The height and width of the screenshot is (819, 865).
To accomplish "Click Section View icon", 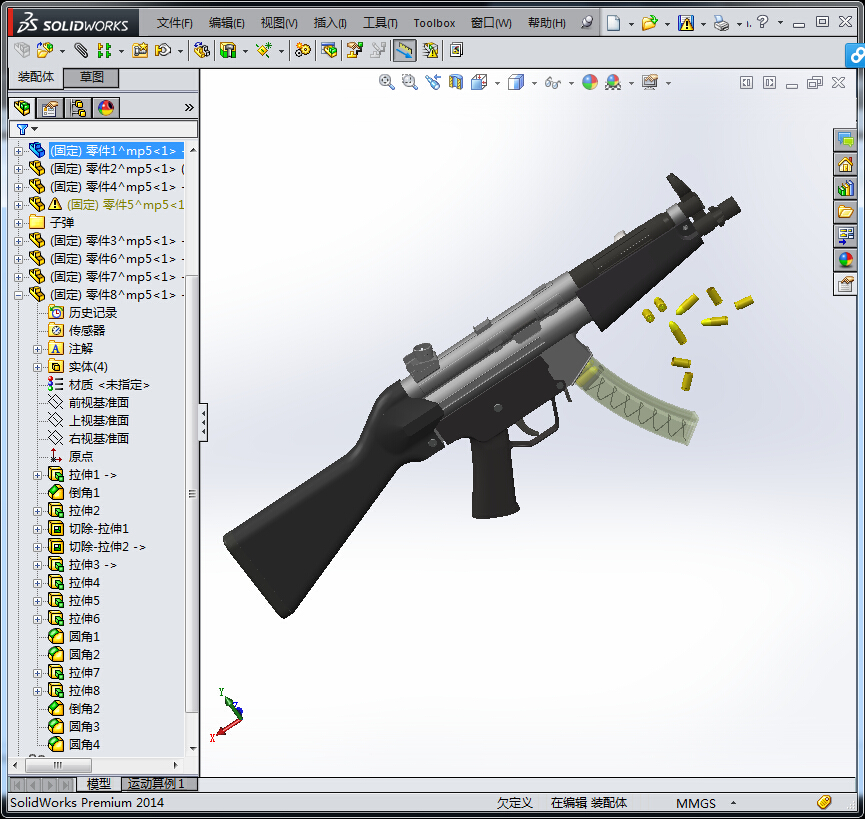I will click(x=456, y=83).
